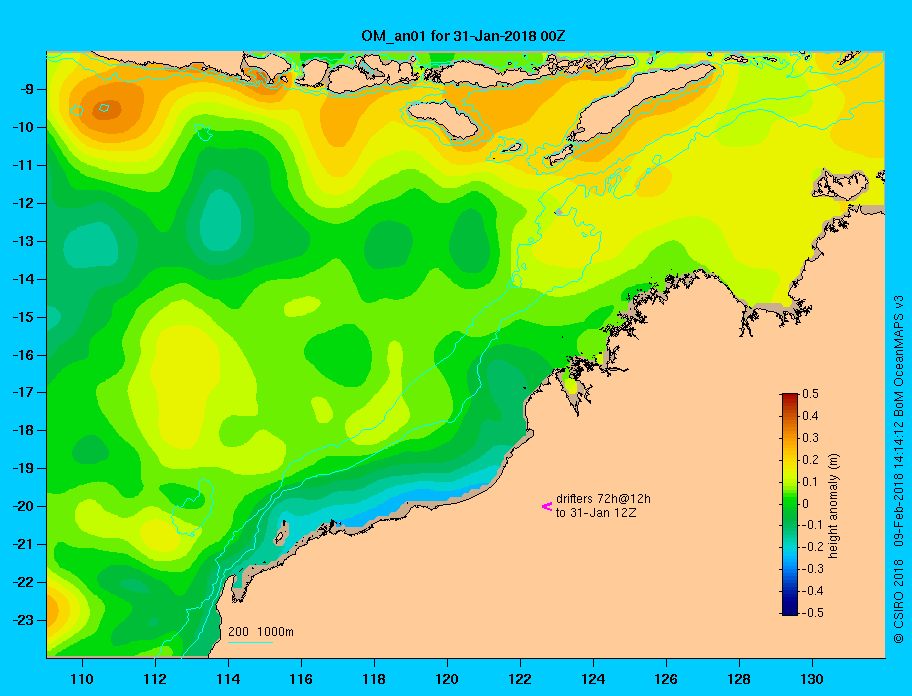Select the 'drifters 72h@12h' legend text
The width and height of the screenshot is (912, 696).
603,499
